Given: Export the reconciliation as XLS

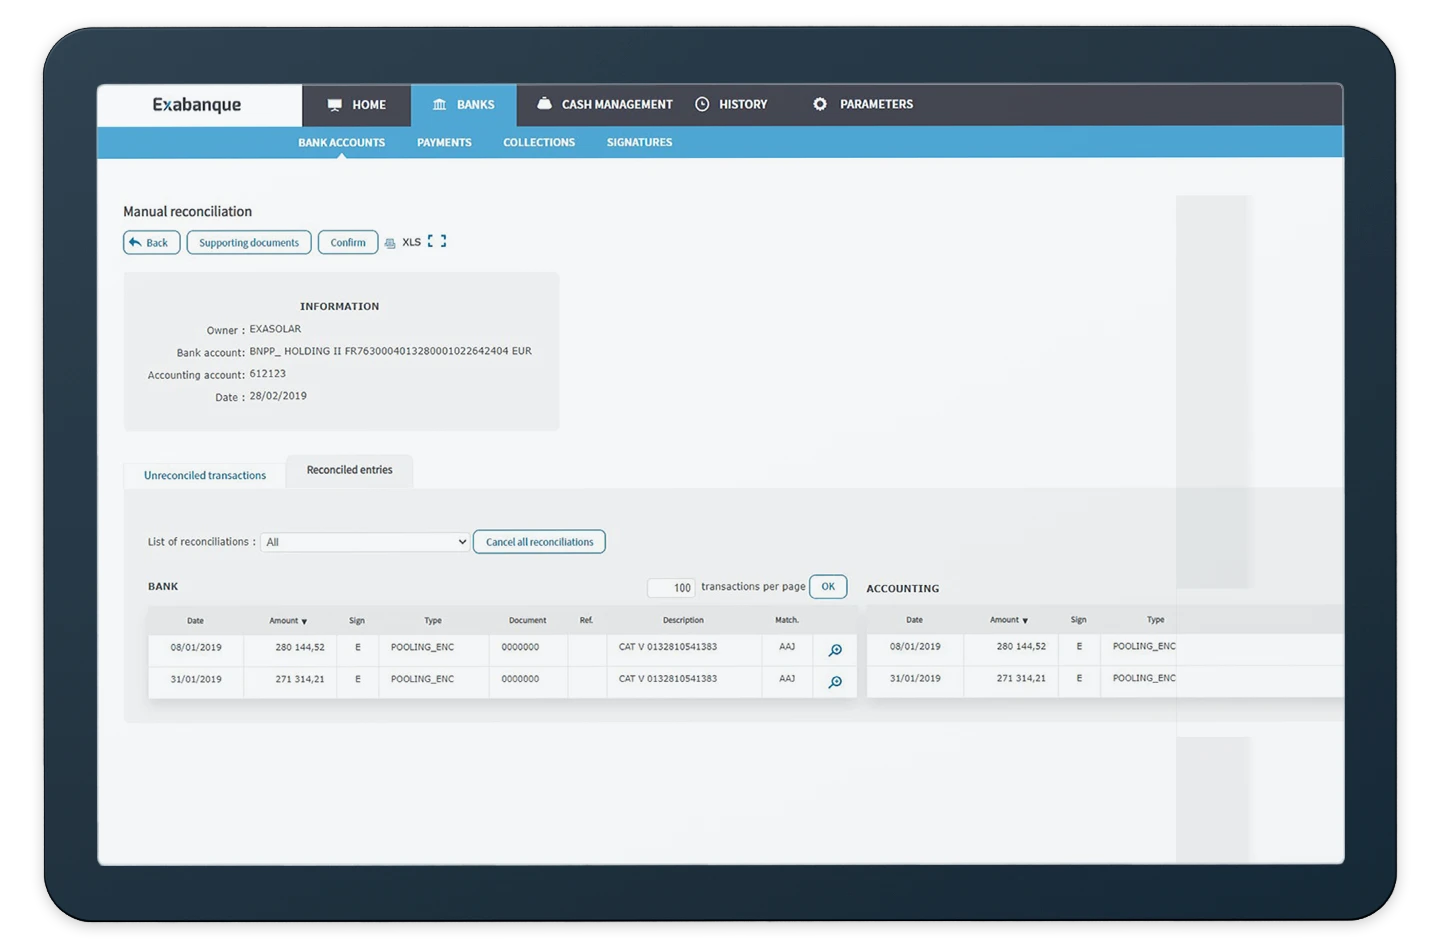Looking at the screenshot, I should click(x=411, y=243).
